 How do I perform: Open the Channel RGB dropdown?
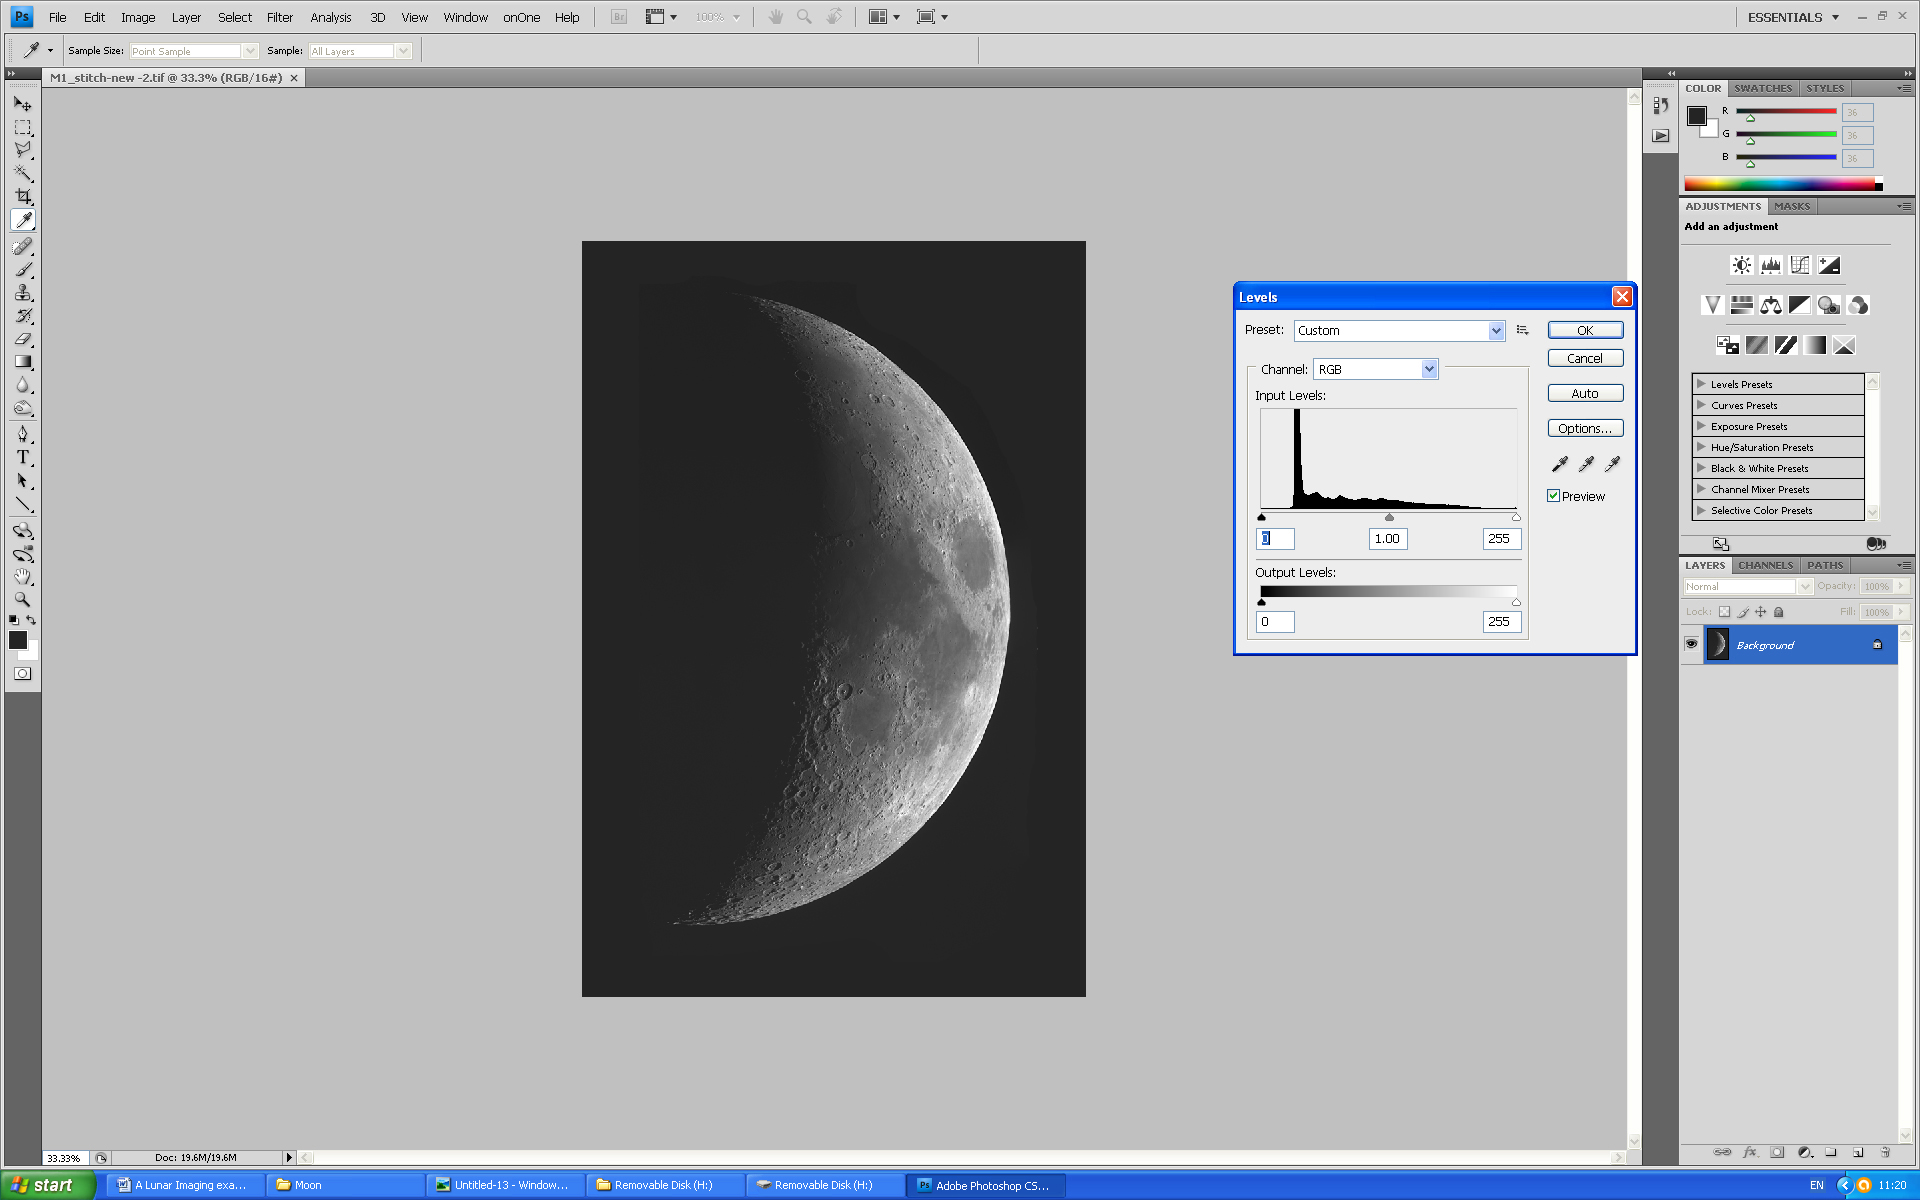[x=1429, y=369]
